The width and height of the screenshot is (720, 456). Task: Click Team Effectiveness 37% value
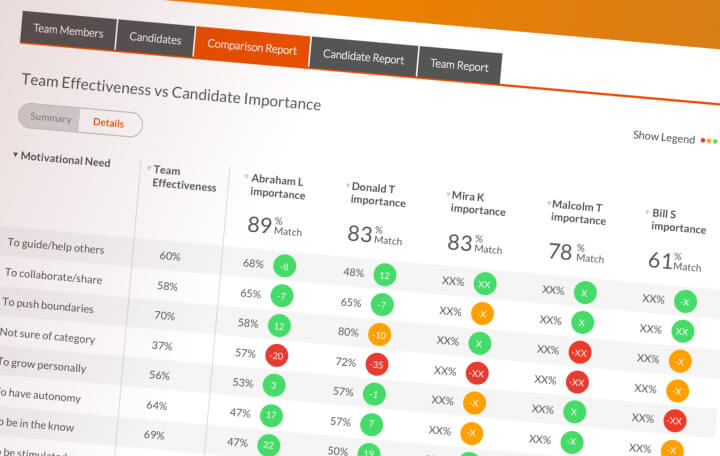click(162, 345)
